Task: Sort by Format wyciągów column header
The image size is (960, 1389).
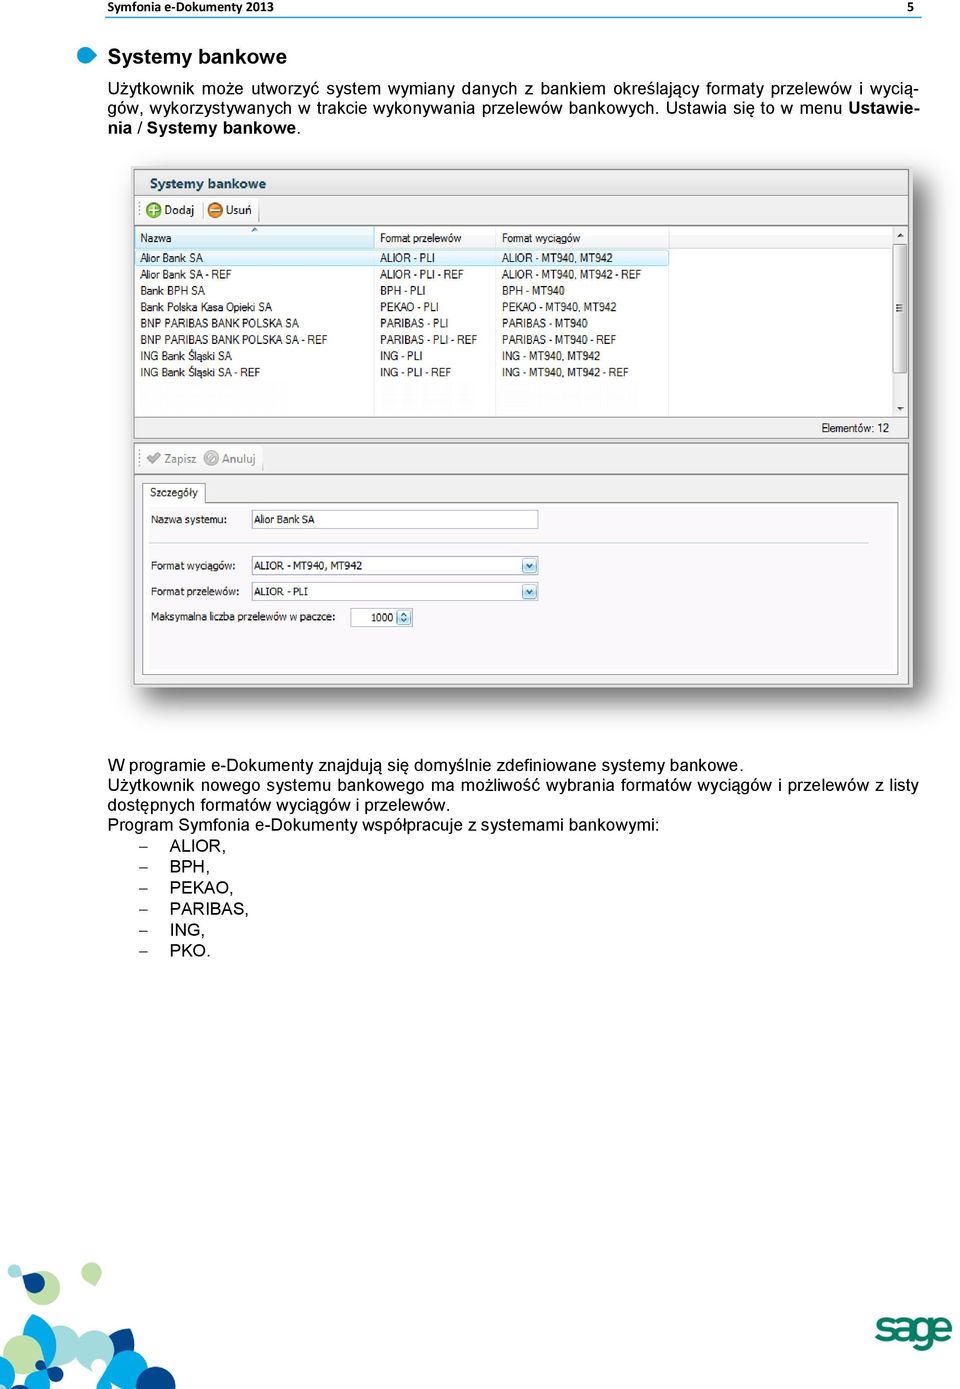Action: pos(582,238)
